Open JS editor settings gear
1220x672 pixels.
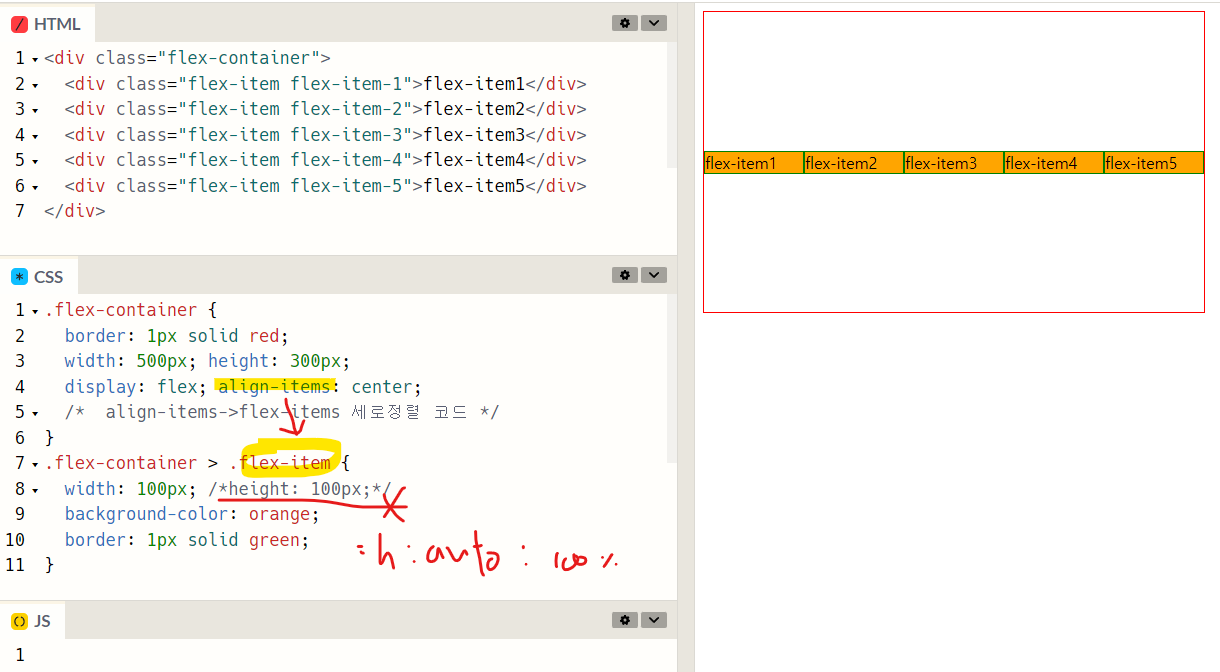(x=625, y=620)
